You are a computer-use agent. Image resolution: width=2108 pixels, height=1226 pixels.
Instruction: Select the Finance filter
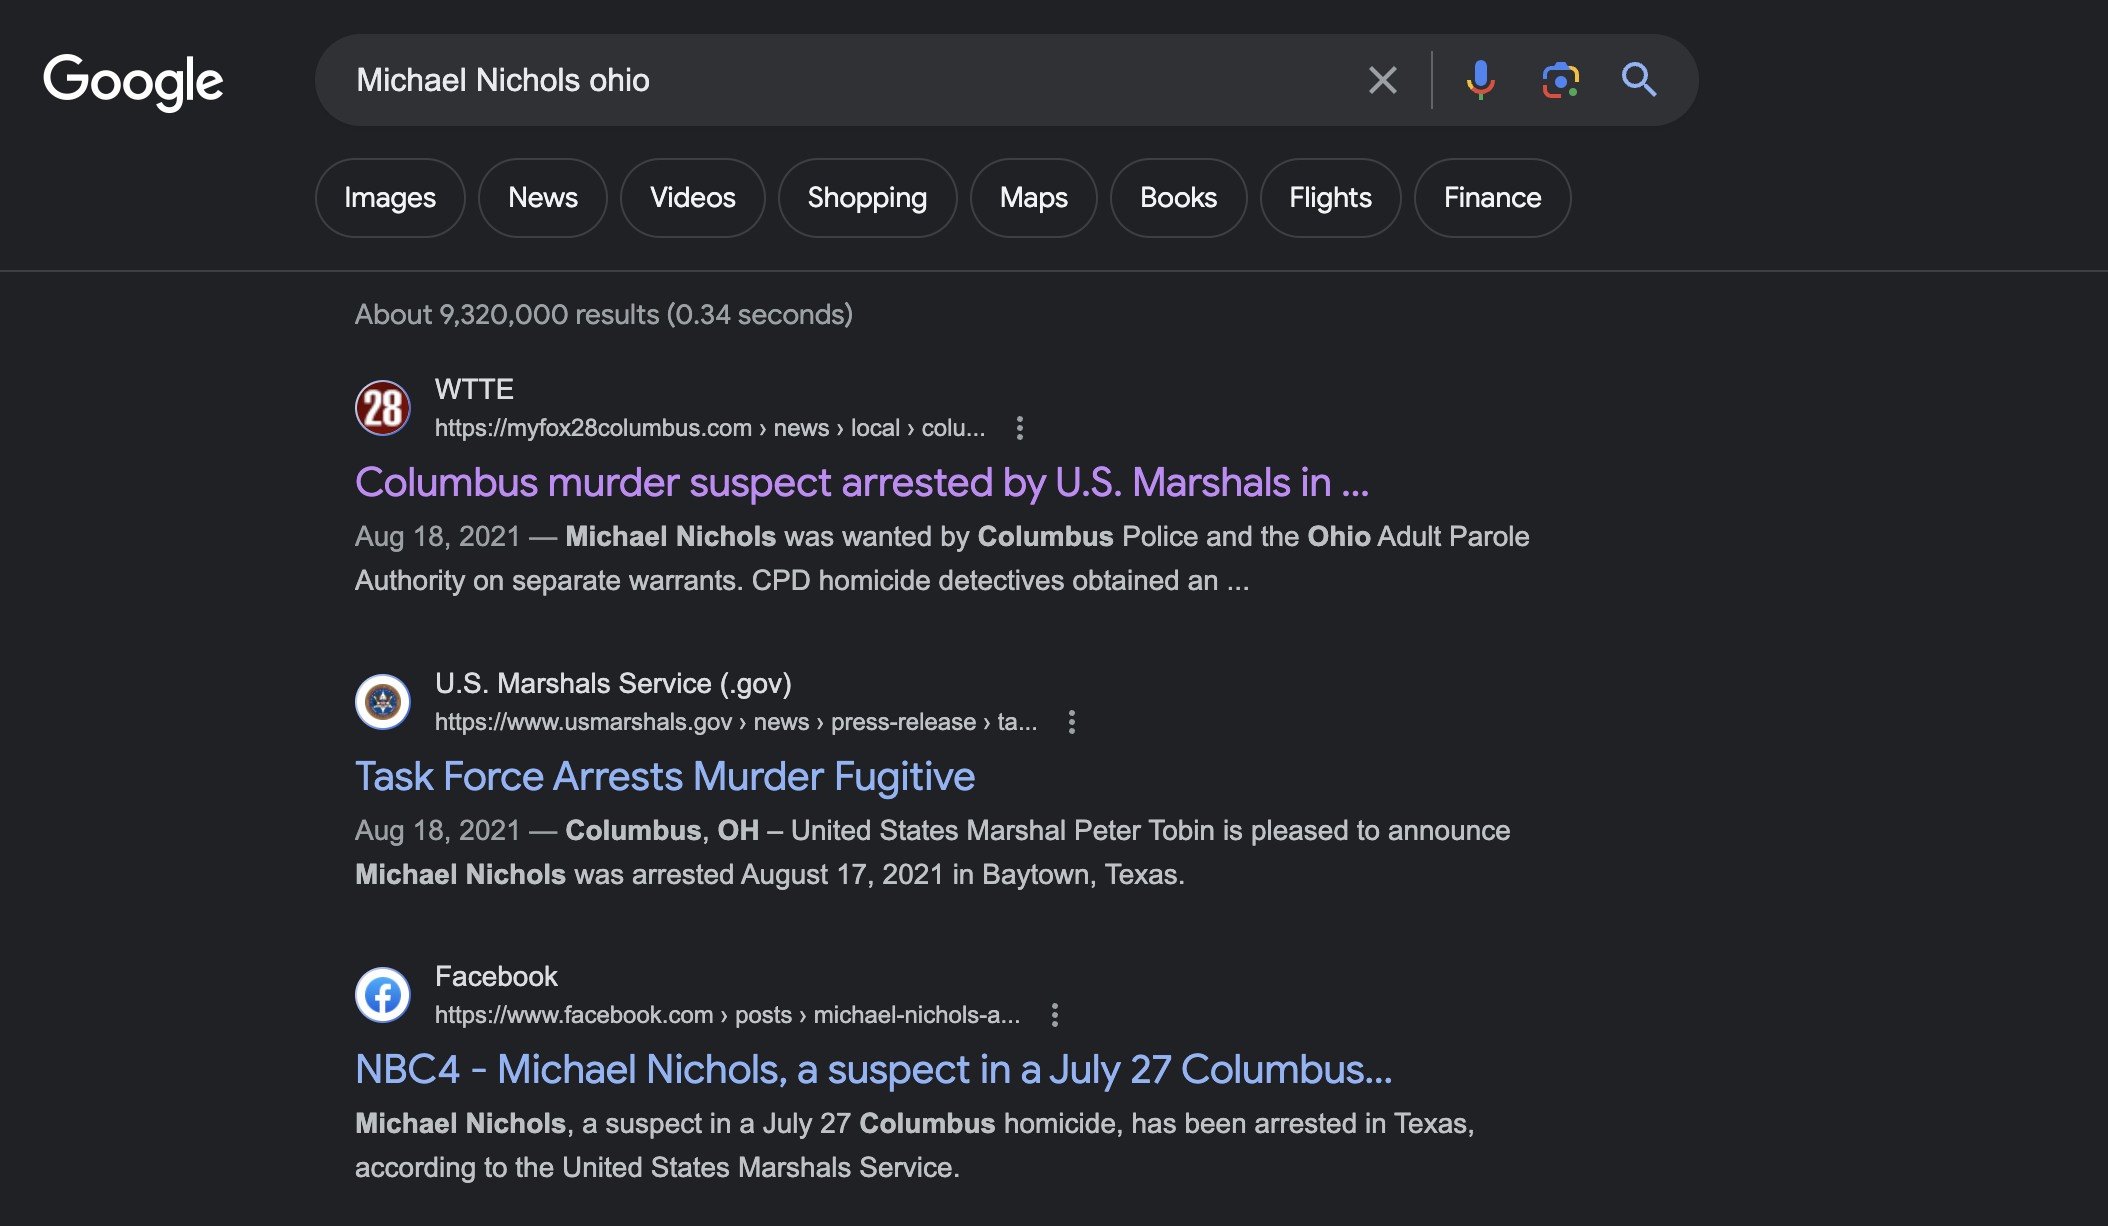point(1492,198)
